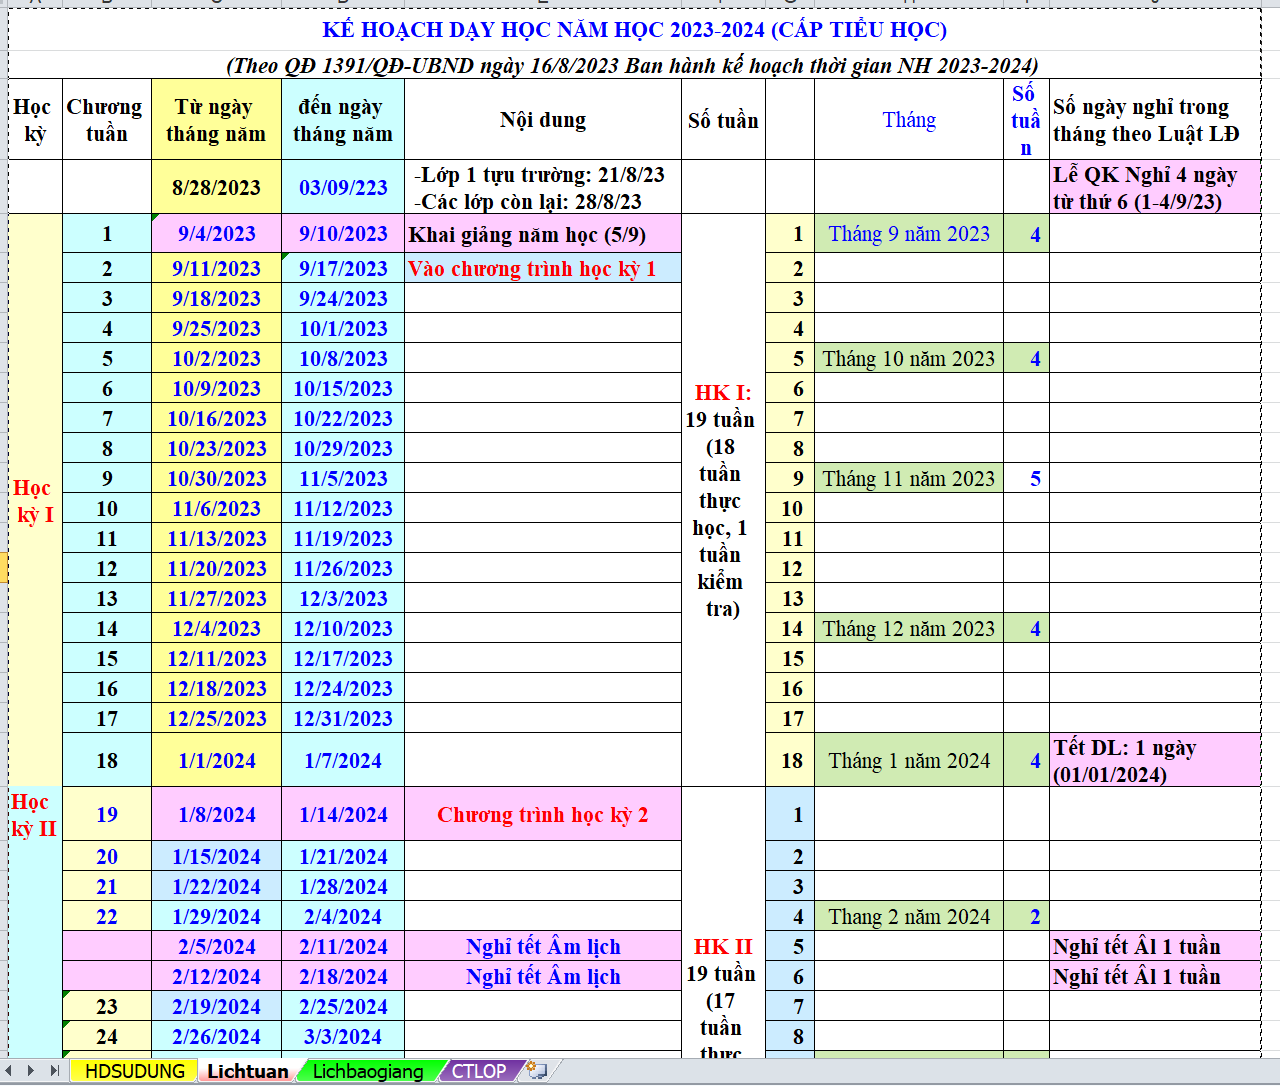Select the red 'Học kỳ I' merged cell

click(x=35, y=500)
